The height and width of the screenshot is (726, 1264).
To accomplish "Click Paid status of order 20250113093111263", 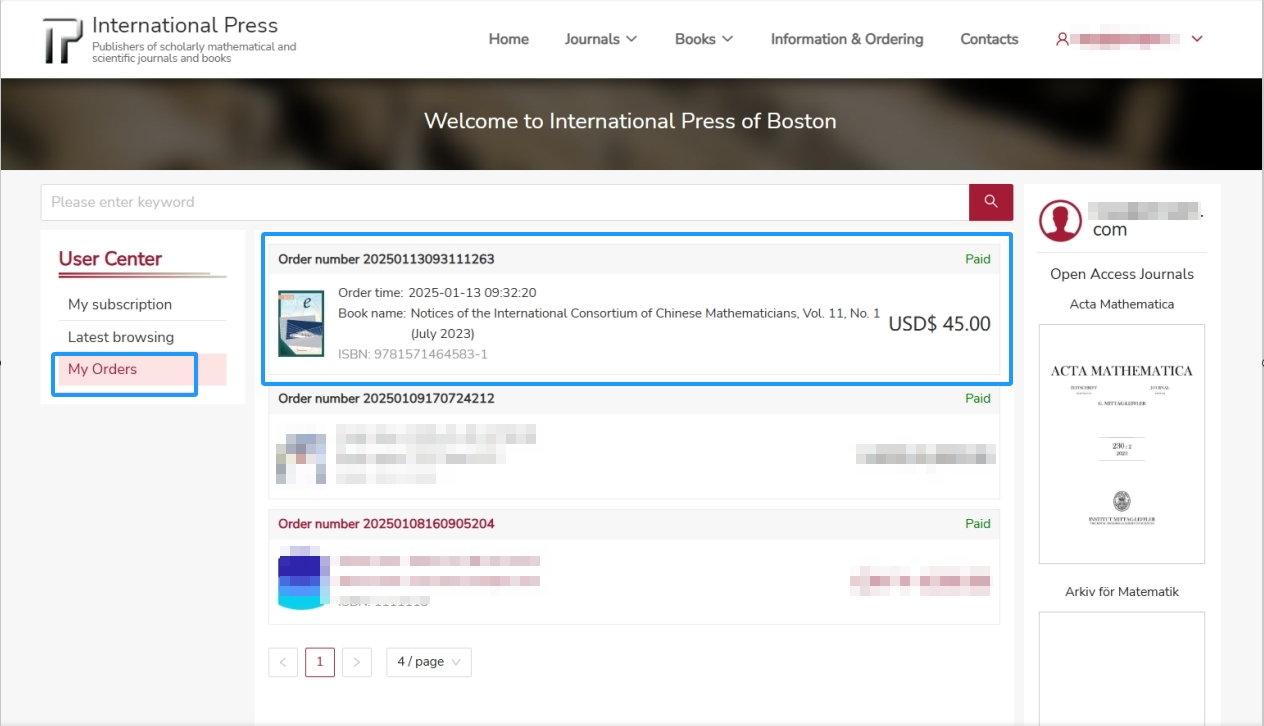I will 978,259.
